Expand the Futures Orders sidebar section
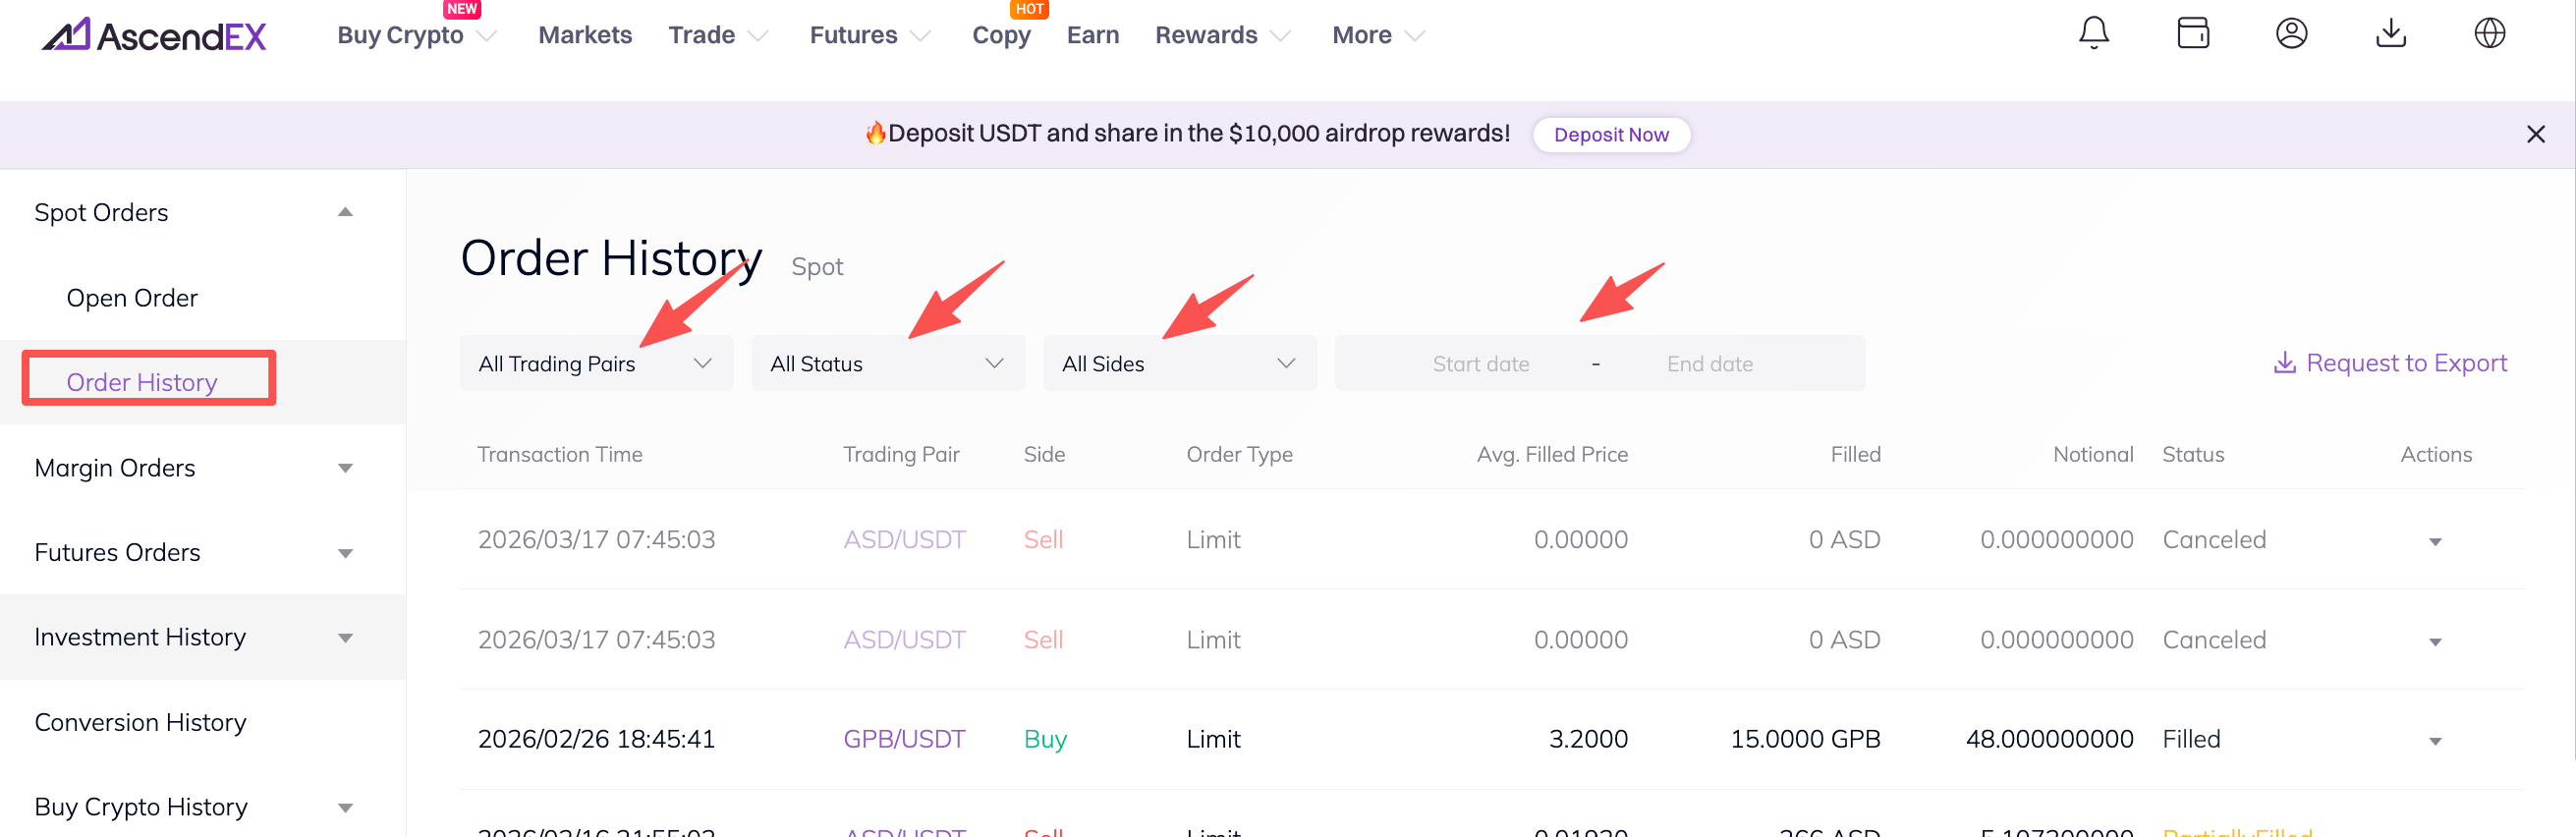The width and height of the screenshot is (2576, 837). click(345, 553)
